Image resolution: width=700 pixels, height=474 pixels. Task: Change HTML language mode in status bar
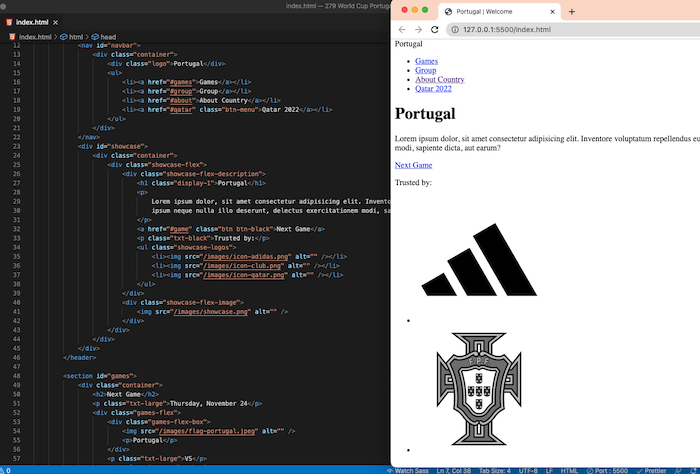(569, 470)
